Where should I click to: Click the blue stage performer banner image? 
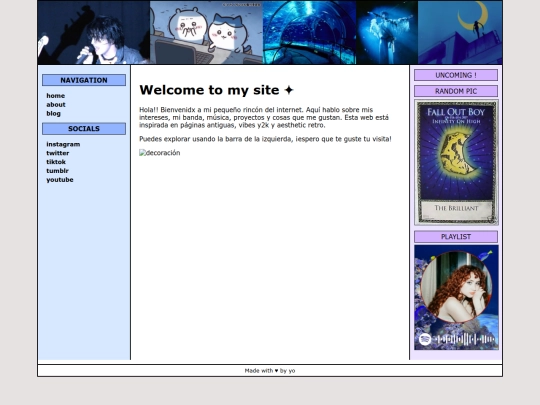pyautogui.click(x=387, y=32)
